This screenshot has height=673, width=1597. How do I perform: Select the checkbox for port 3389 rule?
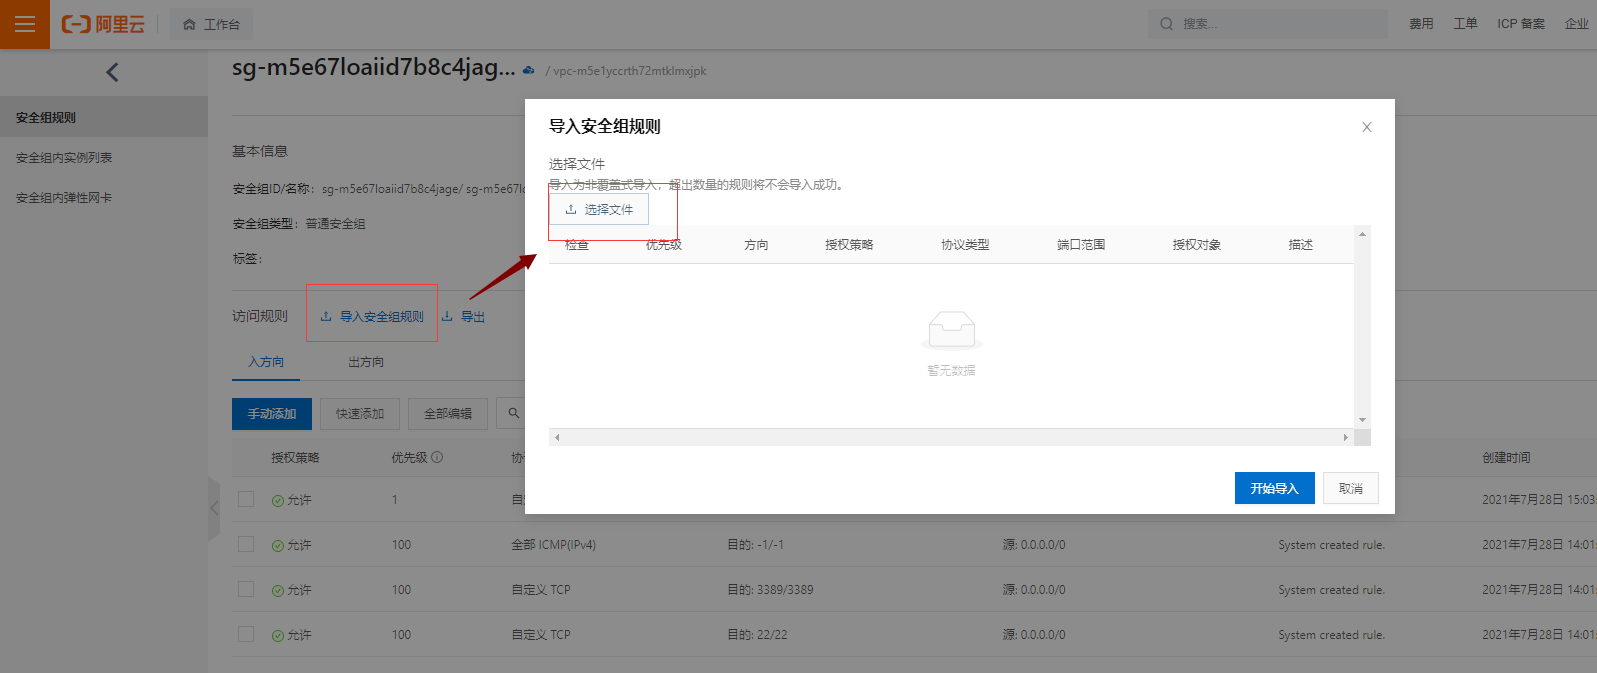pyautogui.click(x=246, y=589)
